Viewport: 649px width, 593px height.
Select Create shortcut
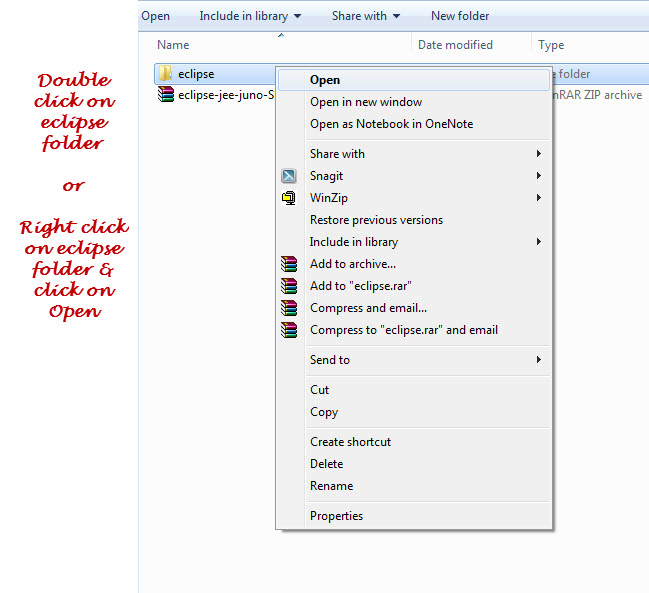[414, 442]
